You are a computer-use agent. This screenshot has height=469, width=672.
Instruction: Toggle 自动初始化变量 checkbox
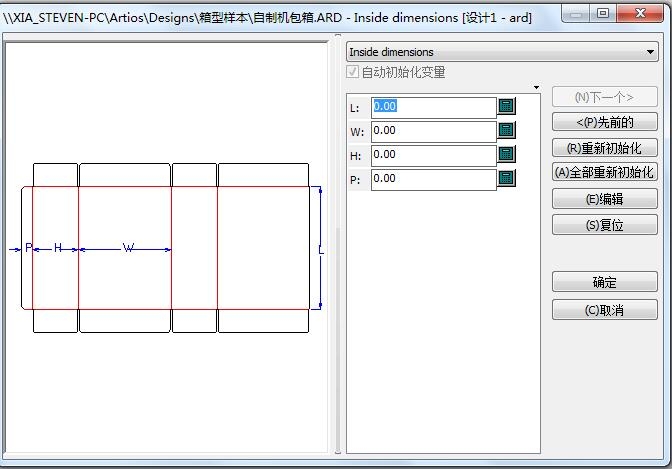point(353,72)
